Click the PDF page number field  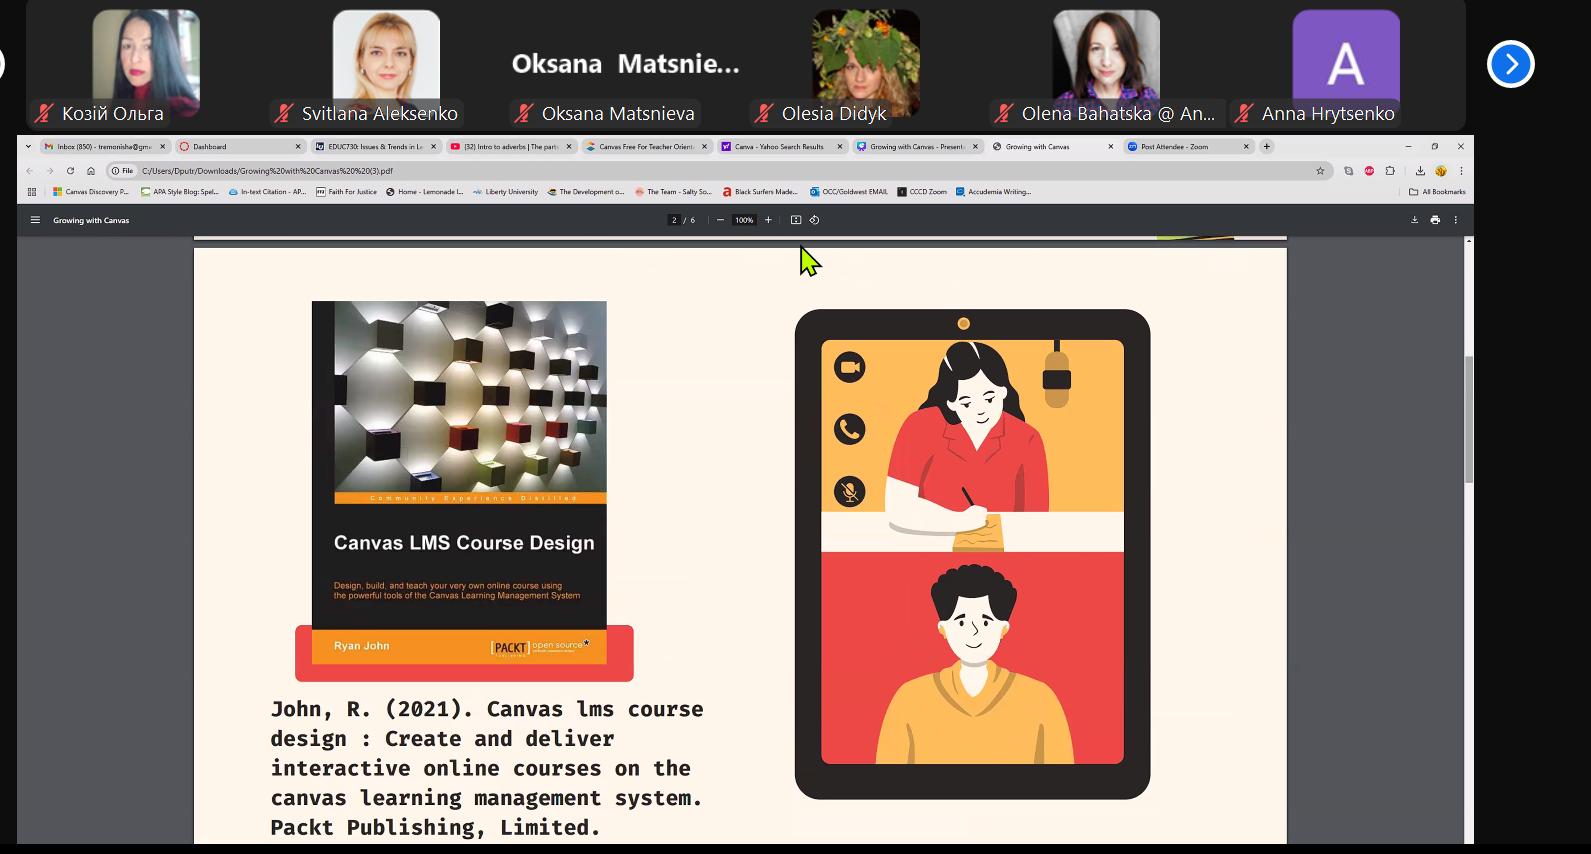674,220
